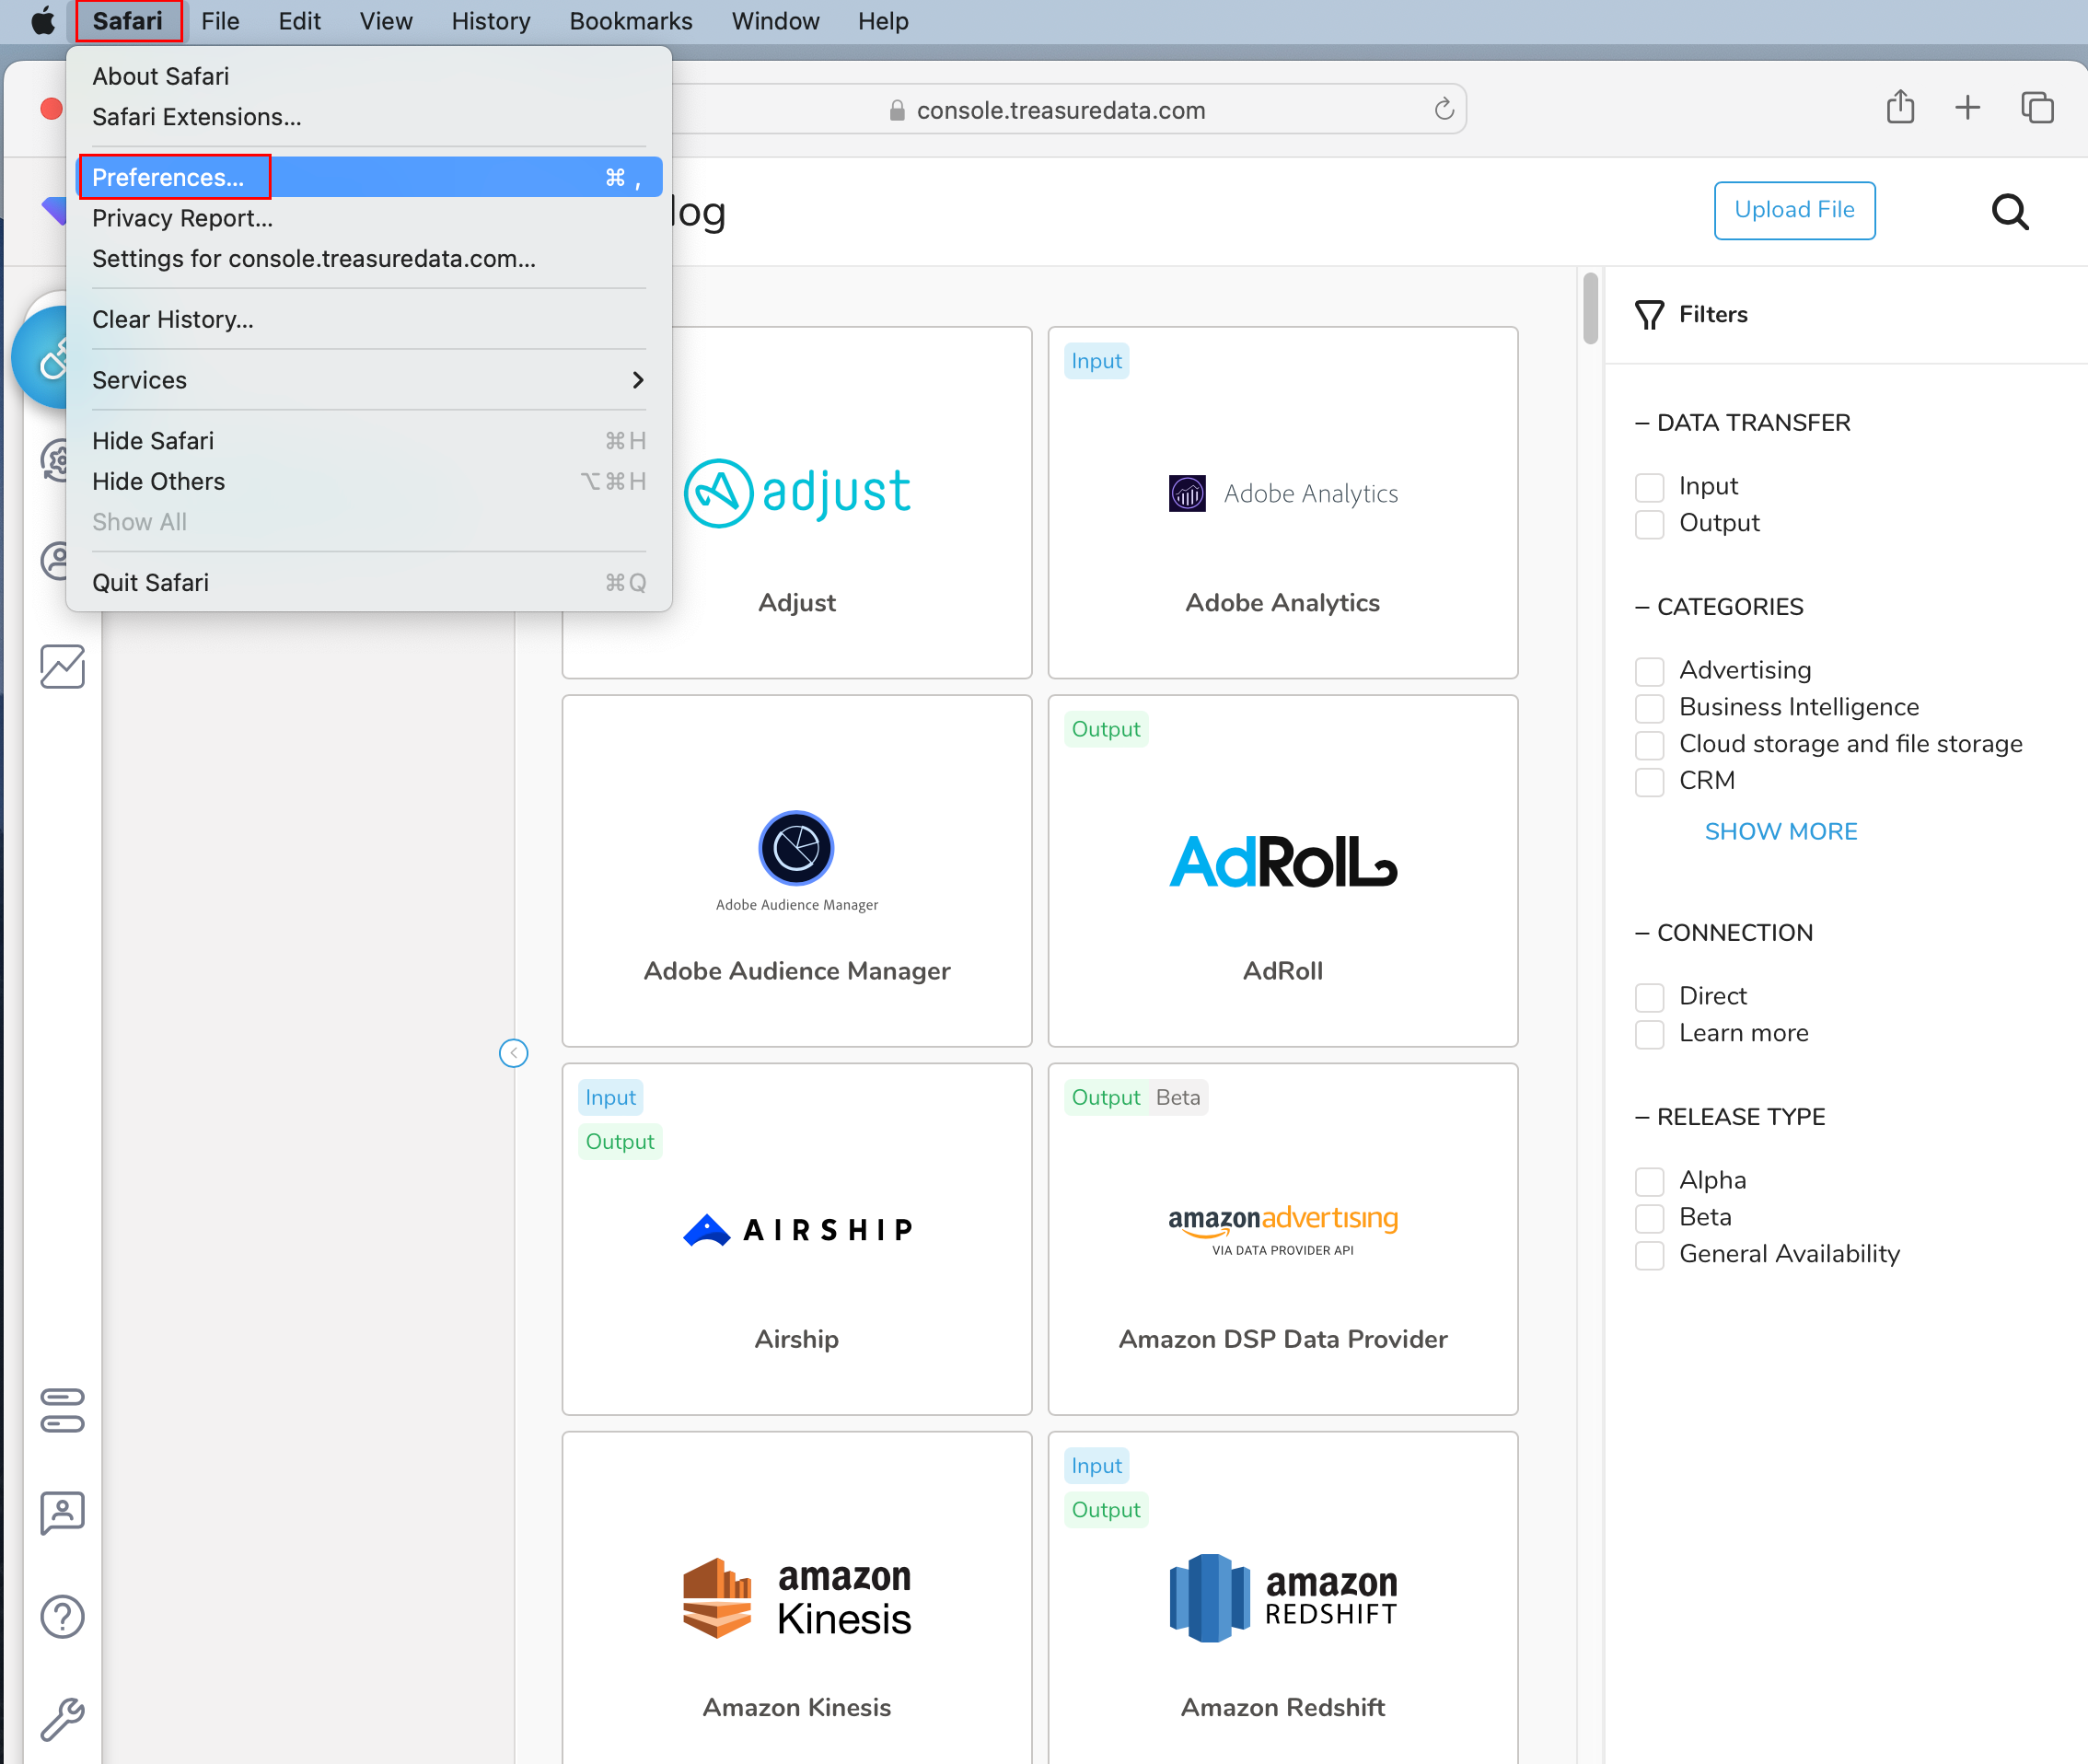The image size is (2088, 1764).
Task: Open the contact card sidebar icon
Action: pyautogui.click(x=62, y=1512)
